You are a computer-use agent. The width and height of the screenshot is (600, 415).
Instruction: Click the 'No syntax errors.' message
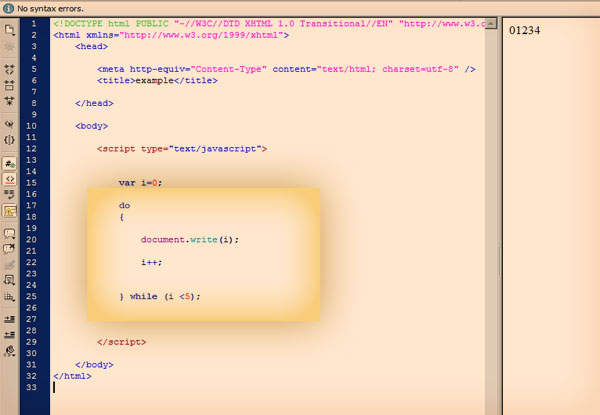point(50,8)
